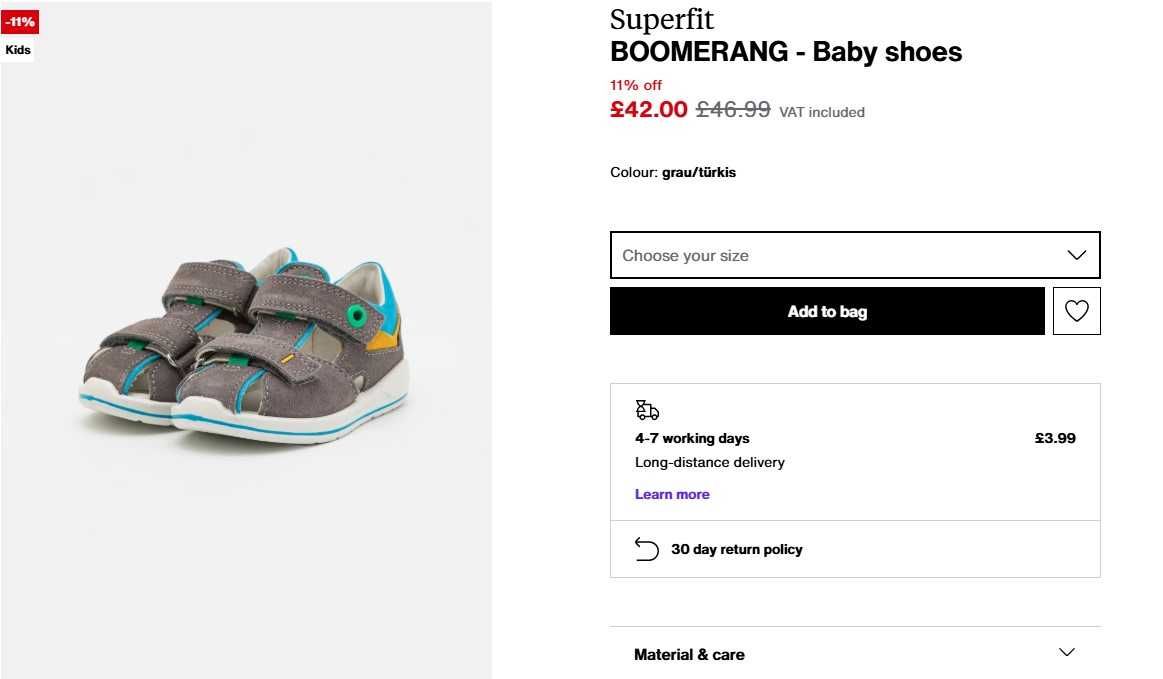Click the BOOMERANG - Baby shoes title

point(786,52)
